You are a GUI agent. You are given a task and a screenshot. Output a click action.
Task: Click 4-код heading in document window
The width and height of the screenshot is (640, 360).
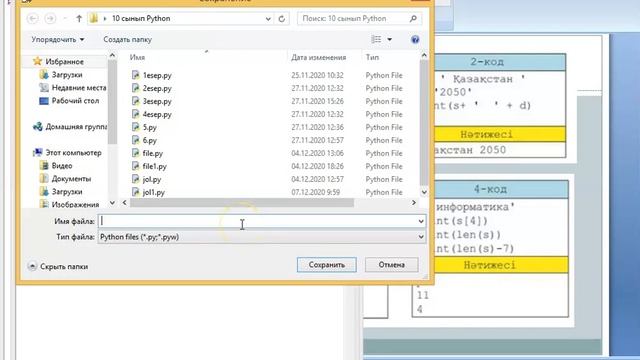[x=490, y=189]
